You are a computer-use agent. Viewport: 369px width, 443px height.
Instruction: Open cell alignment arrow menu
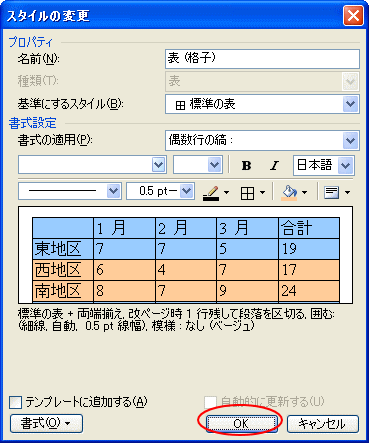coord(347,193)
